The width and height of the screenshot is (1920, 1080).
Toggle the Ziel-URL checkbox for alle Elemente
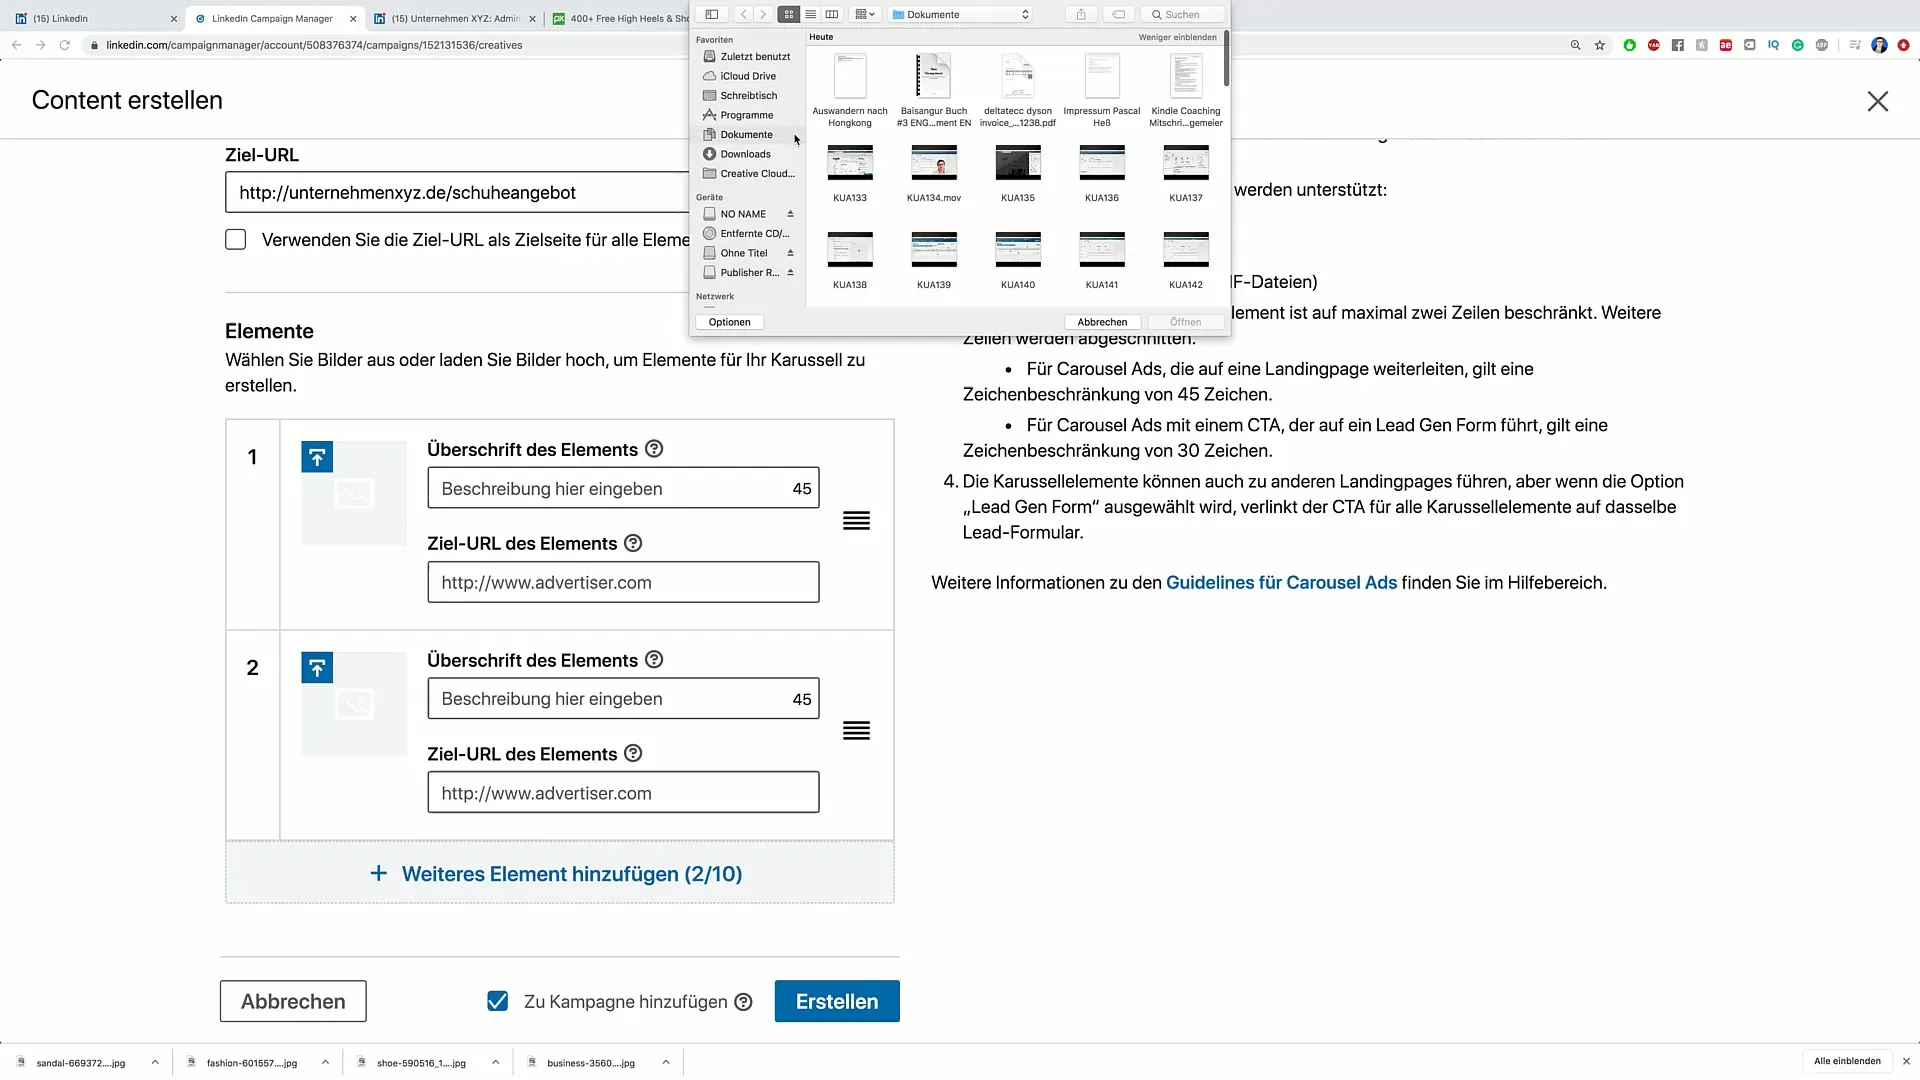pyautogui.click(x=236, y=240)
